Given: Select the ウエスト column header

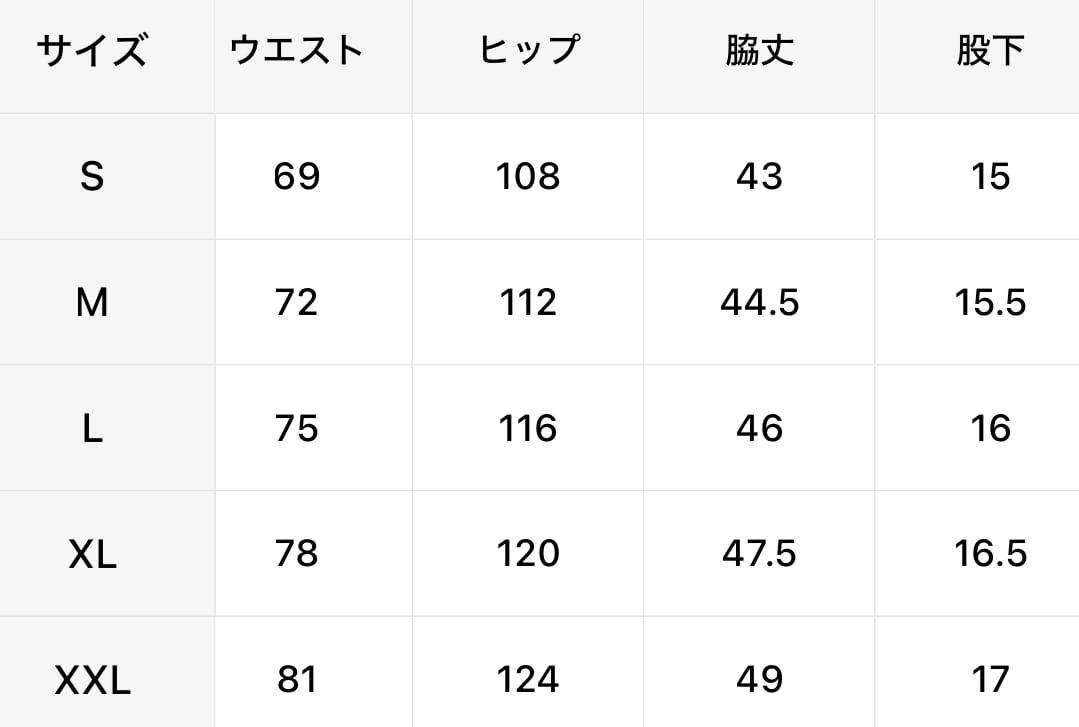Looking at the screenshot, I should pyautogui.click(x=297, y=51).
